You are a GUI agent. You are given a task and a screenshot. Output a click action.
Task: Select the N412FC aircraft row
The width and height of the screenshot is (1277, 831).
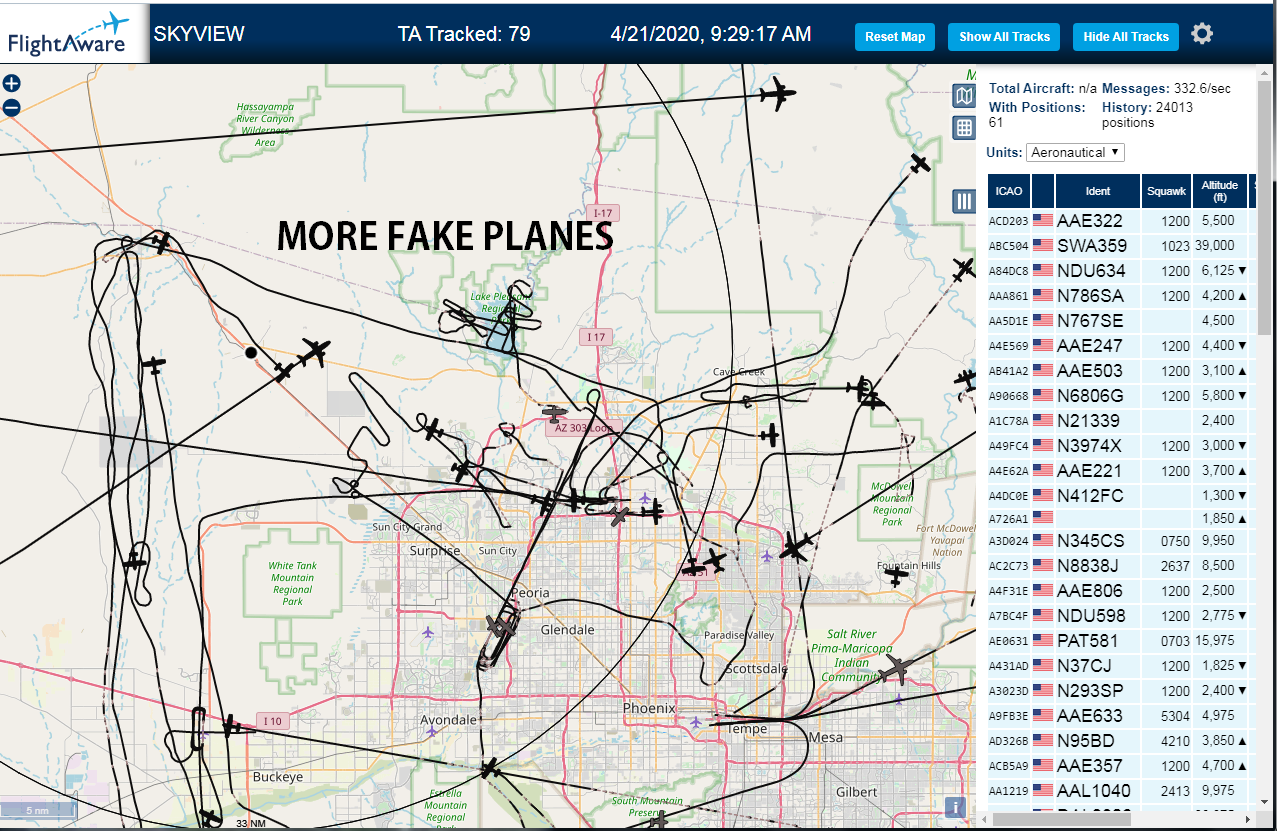click(1121, 496)
